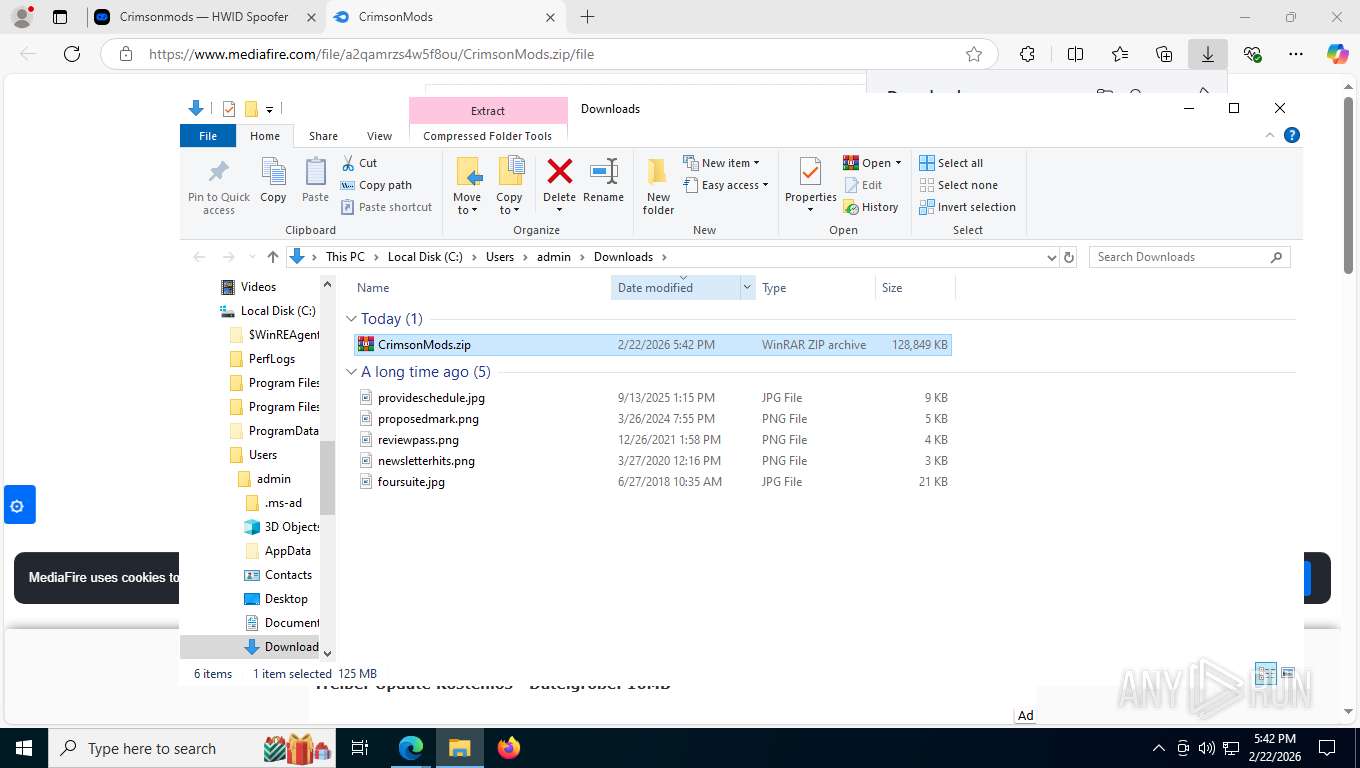
Task: Click the Windows Start button
Action: [x=23, y=748]
